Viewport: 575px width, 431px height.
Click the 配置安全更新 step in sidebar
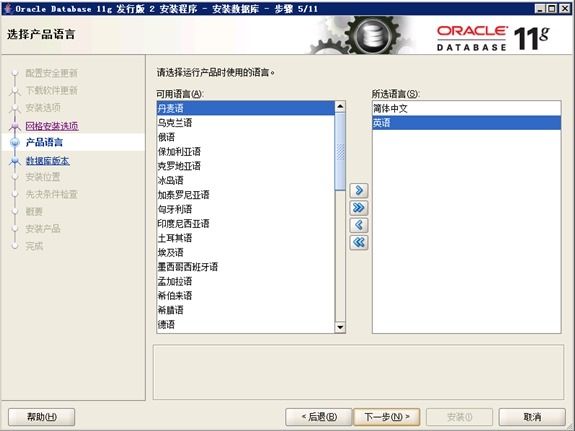[x=51, y=73]
